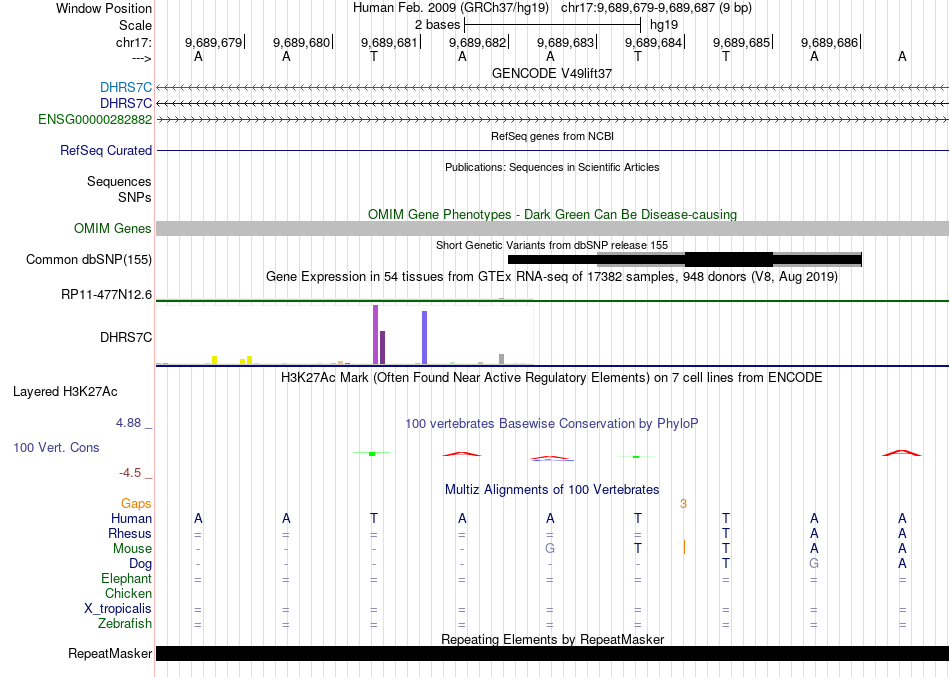
Task: Click the tall blue bar in GTEx chart
Action: point(425,338)
